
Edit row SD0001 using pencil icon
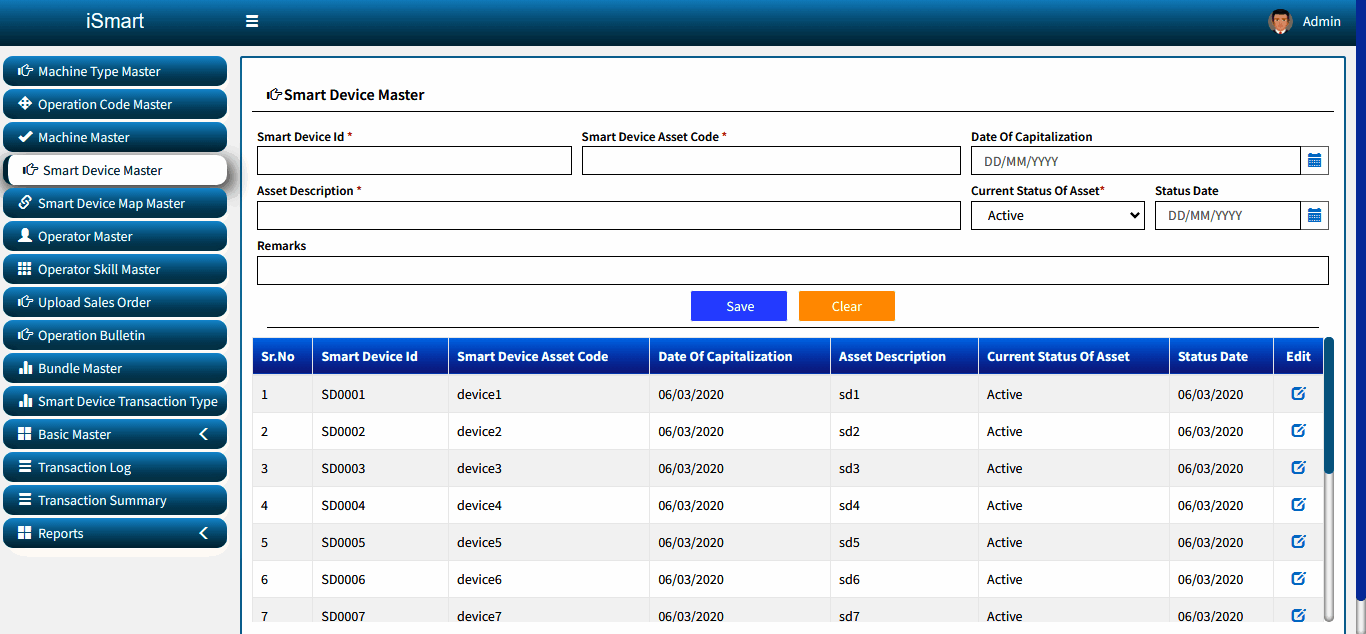coord(1299,393)
